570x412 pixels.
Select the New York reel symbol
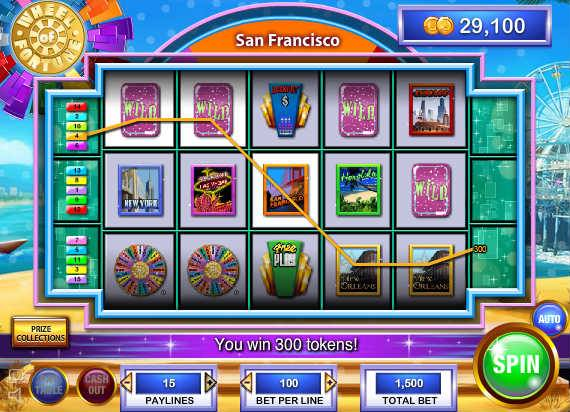[140, 190]
